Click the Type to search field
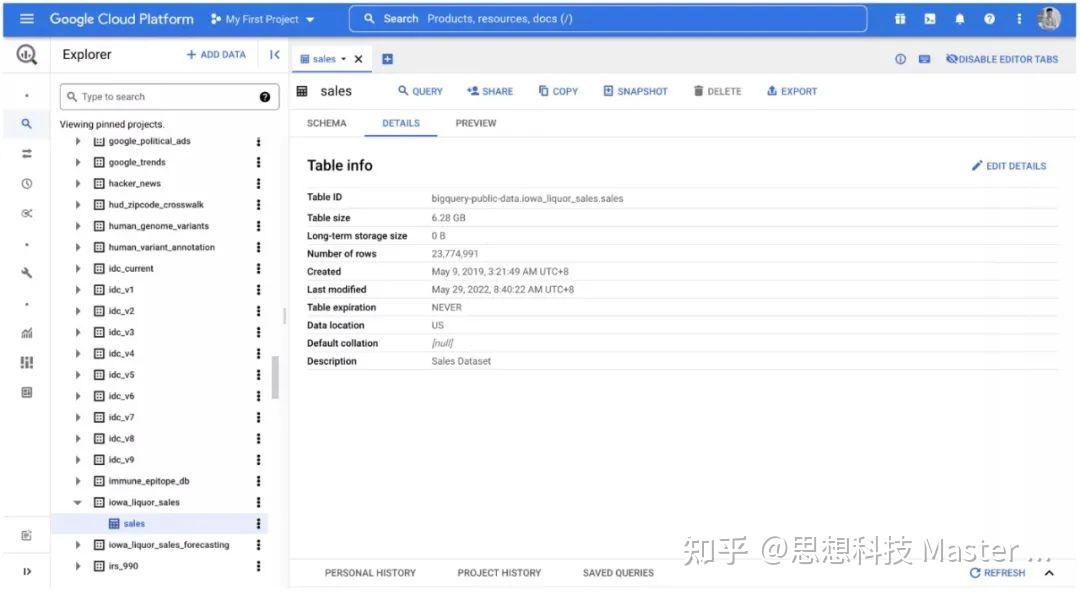Screen dimensions: 1080x595 (x=169, y=97)
